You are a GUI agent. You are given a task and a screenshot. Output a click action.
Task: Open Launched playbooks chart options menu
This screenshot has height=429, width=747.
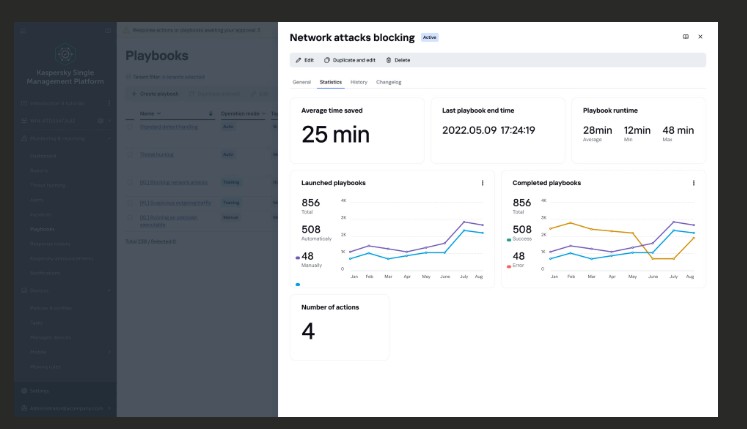click(482, 183)
